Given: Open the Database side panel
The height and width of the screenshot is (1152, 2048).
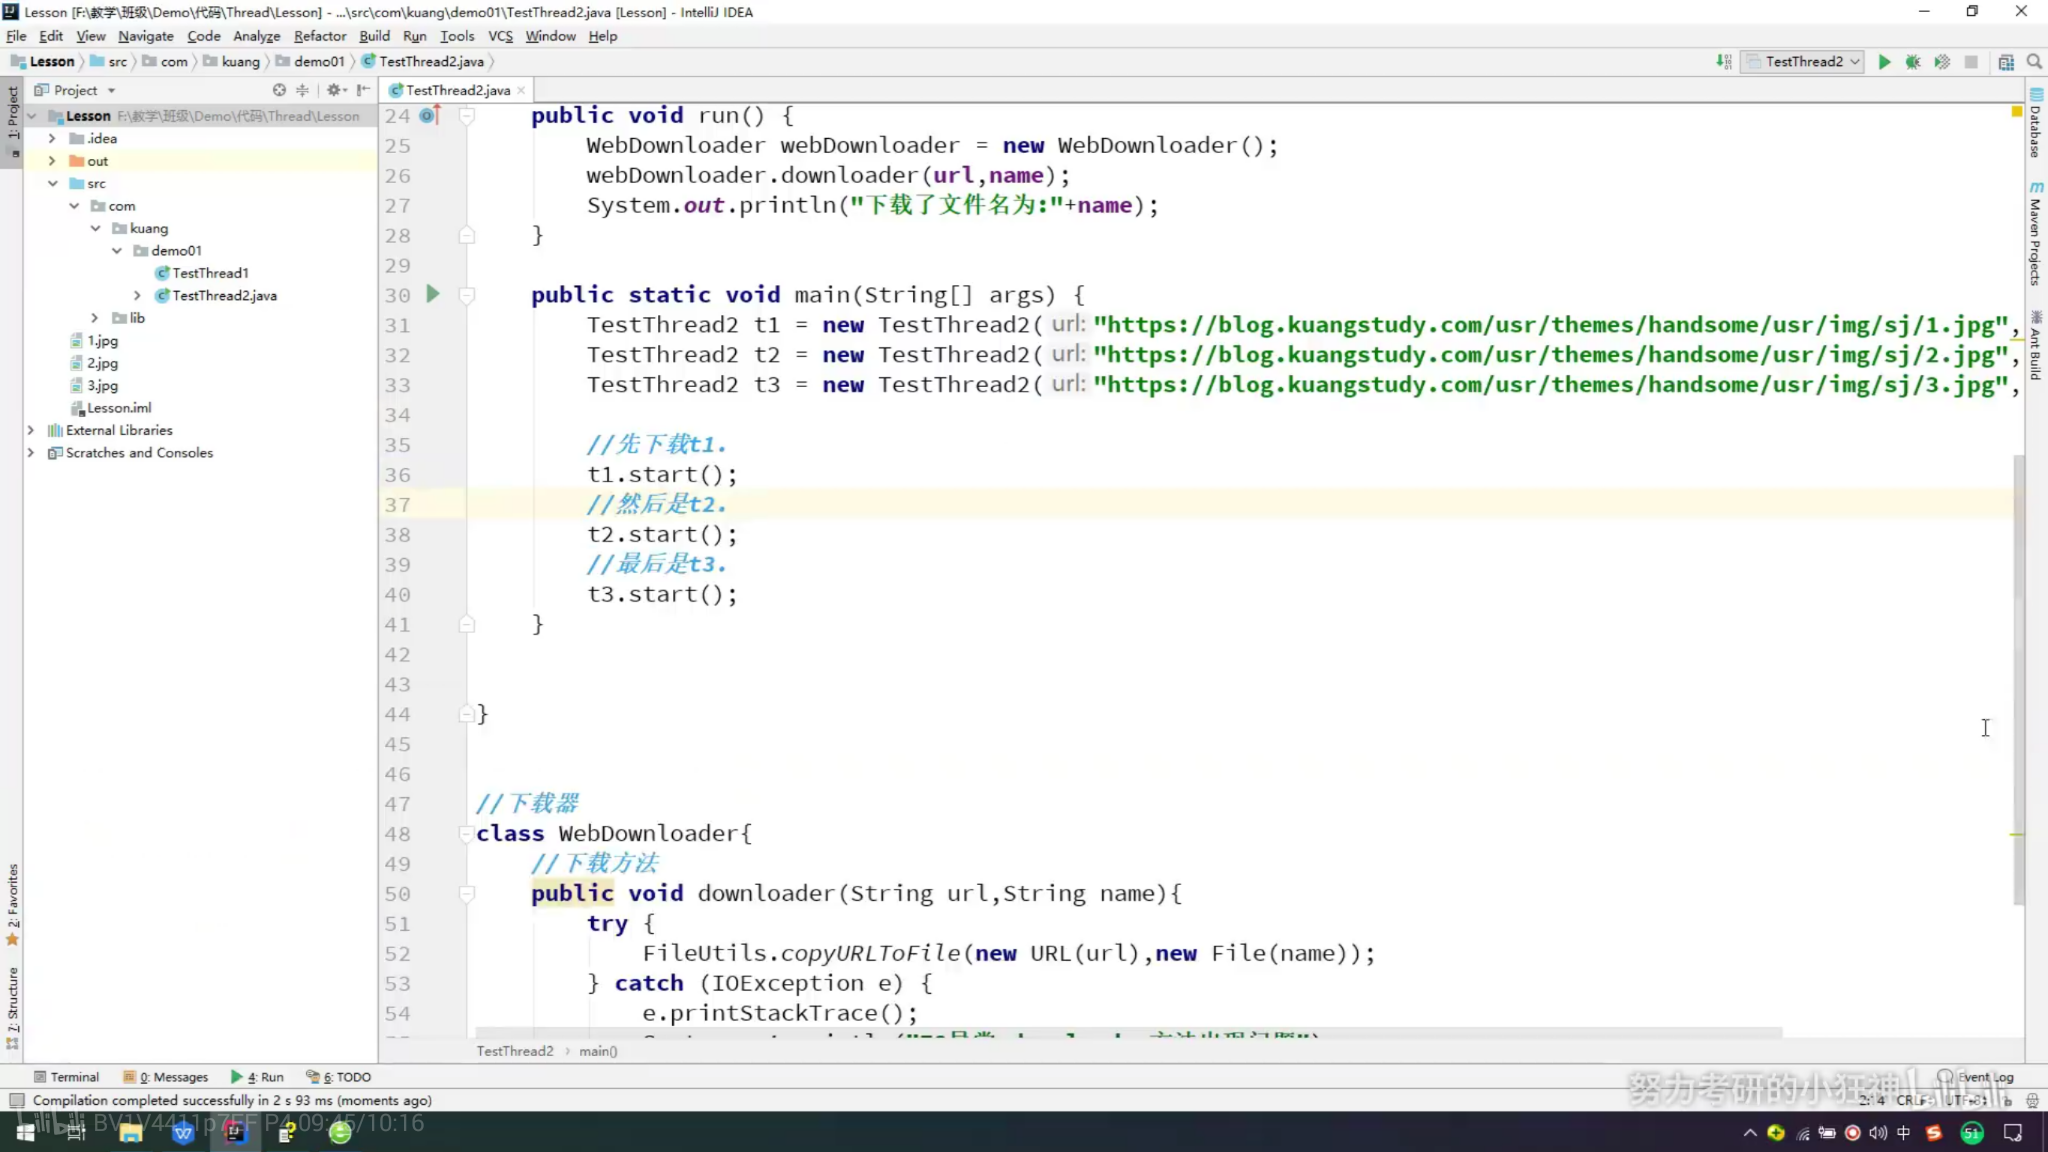Looking at the screenshot, I should pos(2036,124).
